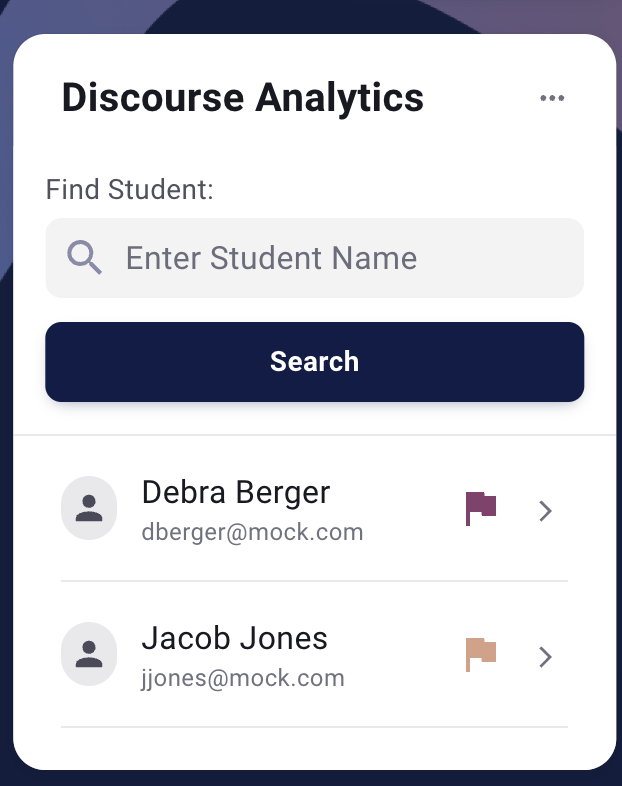622x786 pixels.
Task: Click the Discourse Analytics heading
Action: click(243, 98)
